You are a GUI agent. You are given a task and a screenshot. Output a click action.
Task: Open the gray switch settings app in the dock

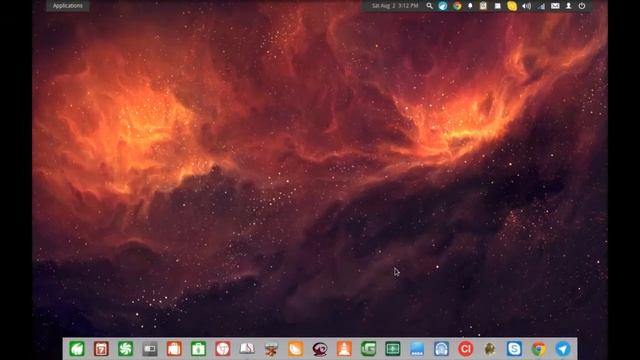tap(150, 349)
